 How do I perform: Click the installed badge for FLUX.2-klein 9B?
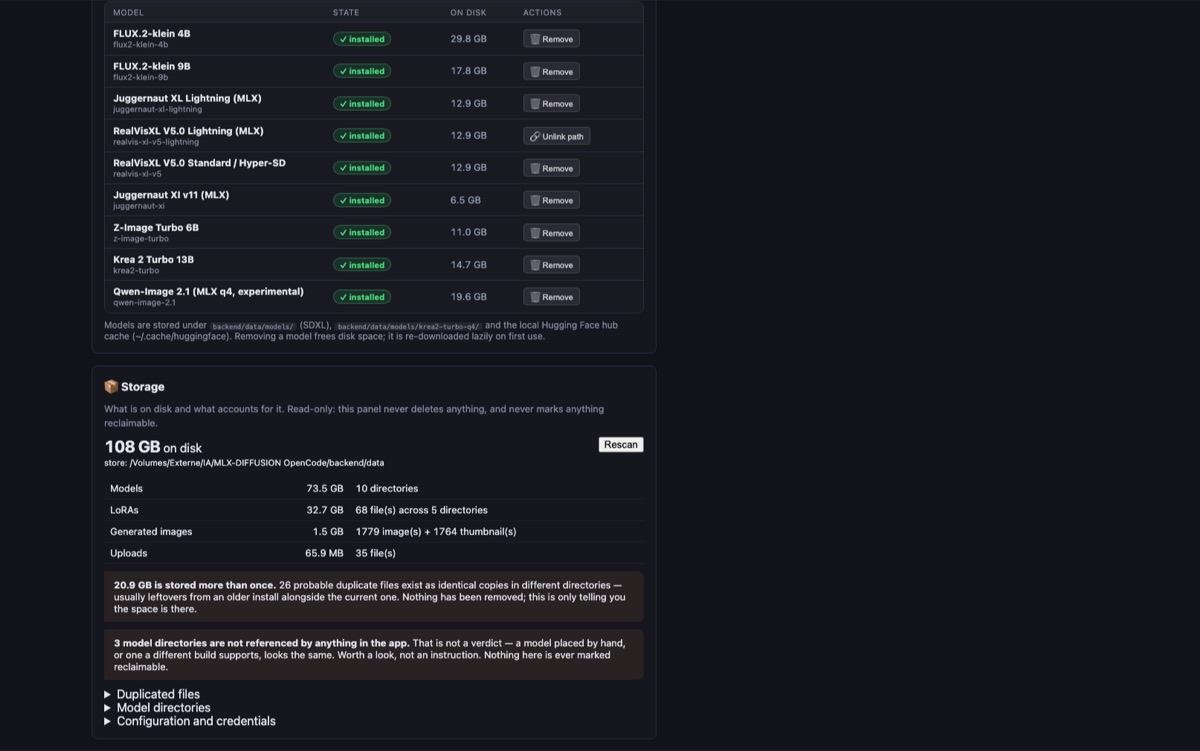click(362, 71)
